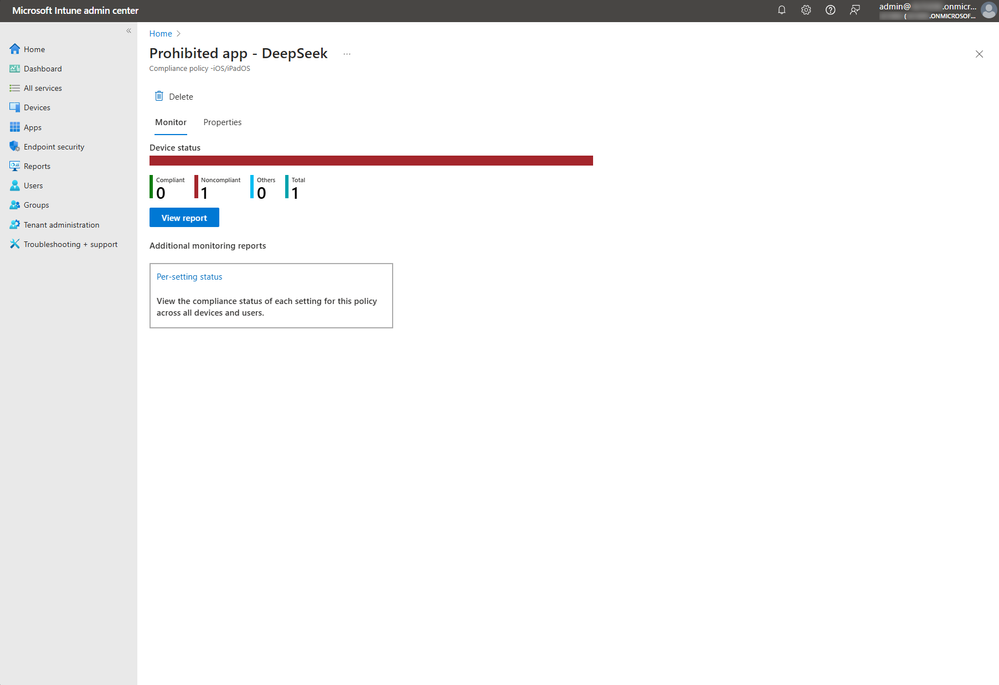Viewport: 999px width, 685px height.
Task: Open the Dashboard icon in sidebar
Action: [15, 69]
